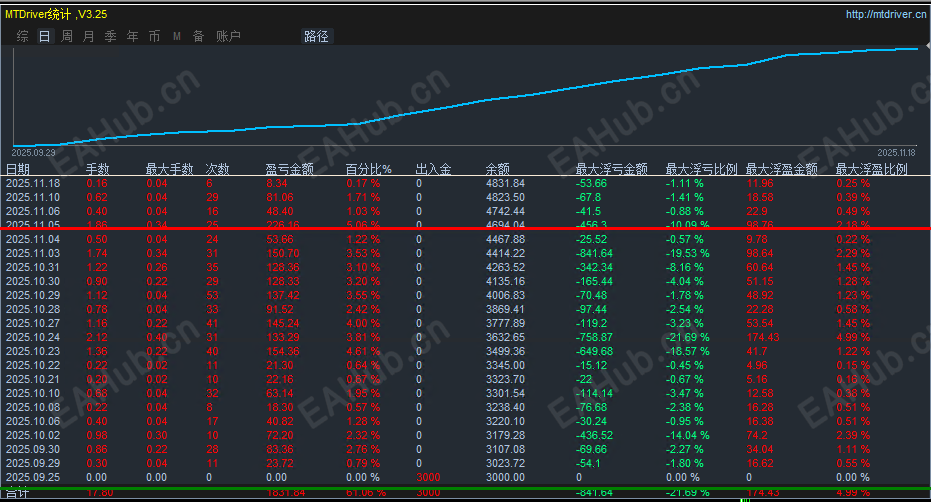Select the 2025.10.29 date row
This screenshot has height=502, width=931.
[466, 295]
